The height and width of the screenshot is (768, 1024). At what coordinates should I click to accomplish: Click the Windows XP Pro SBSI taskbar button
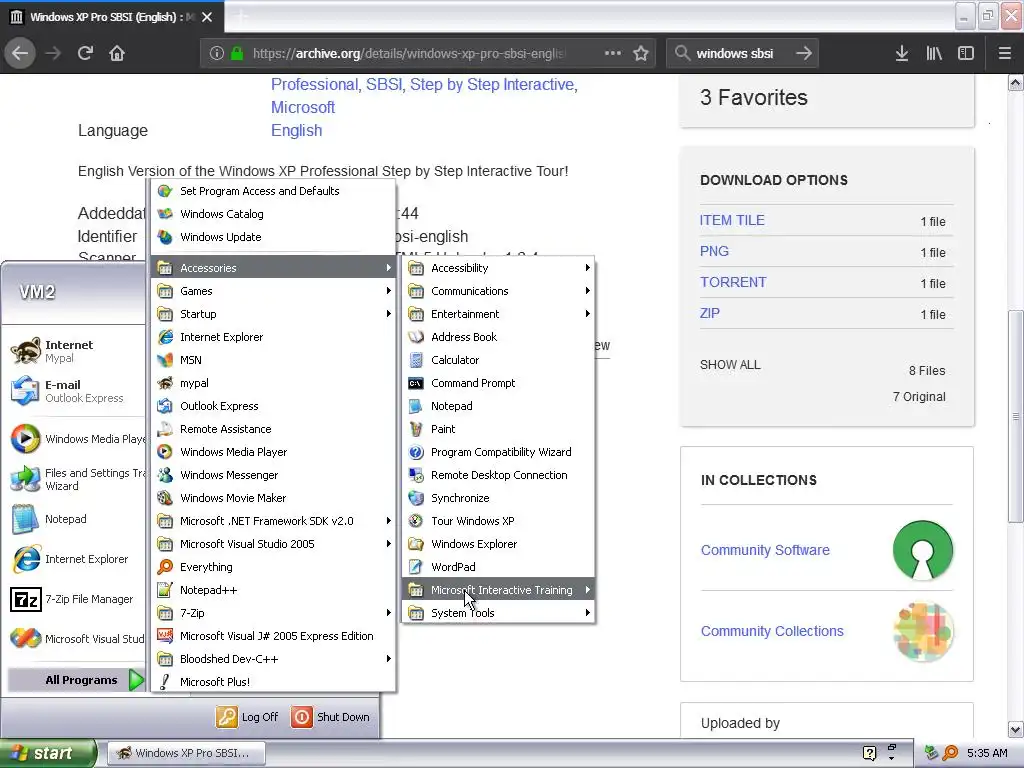(187, 753)
